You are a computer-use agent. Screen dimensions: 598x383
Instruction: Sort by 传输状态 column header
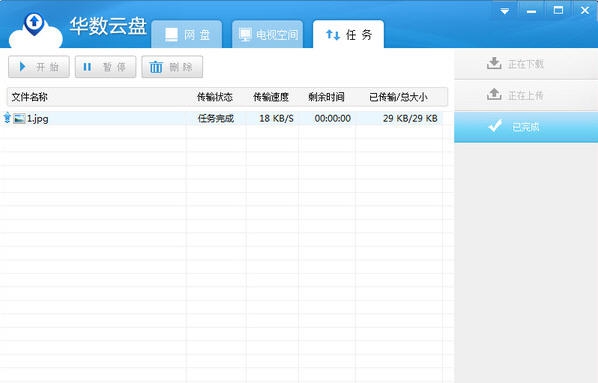(x=215, y=97)
